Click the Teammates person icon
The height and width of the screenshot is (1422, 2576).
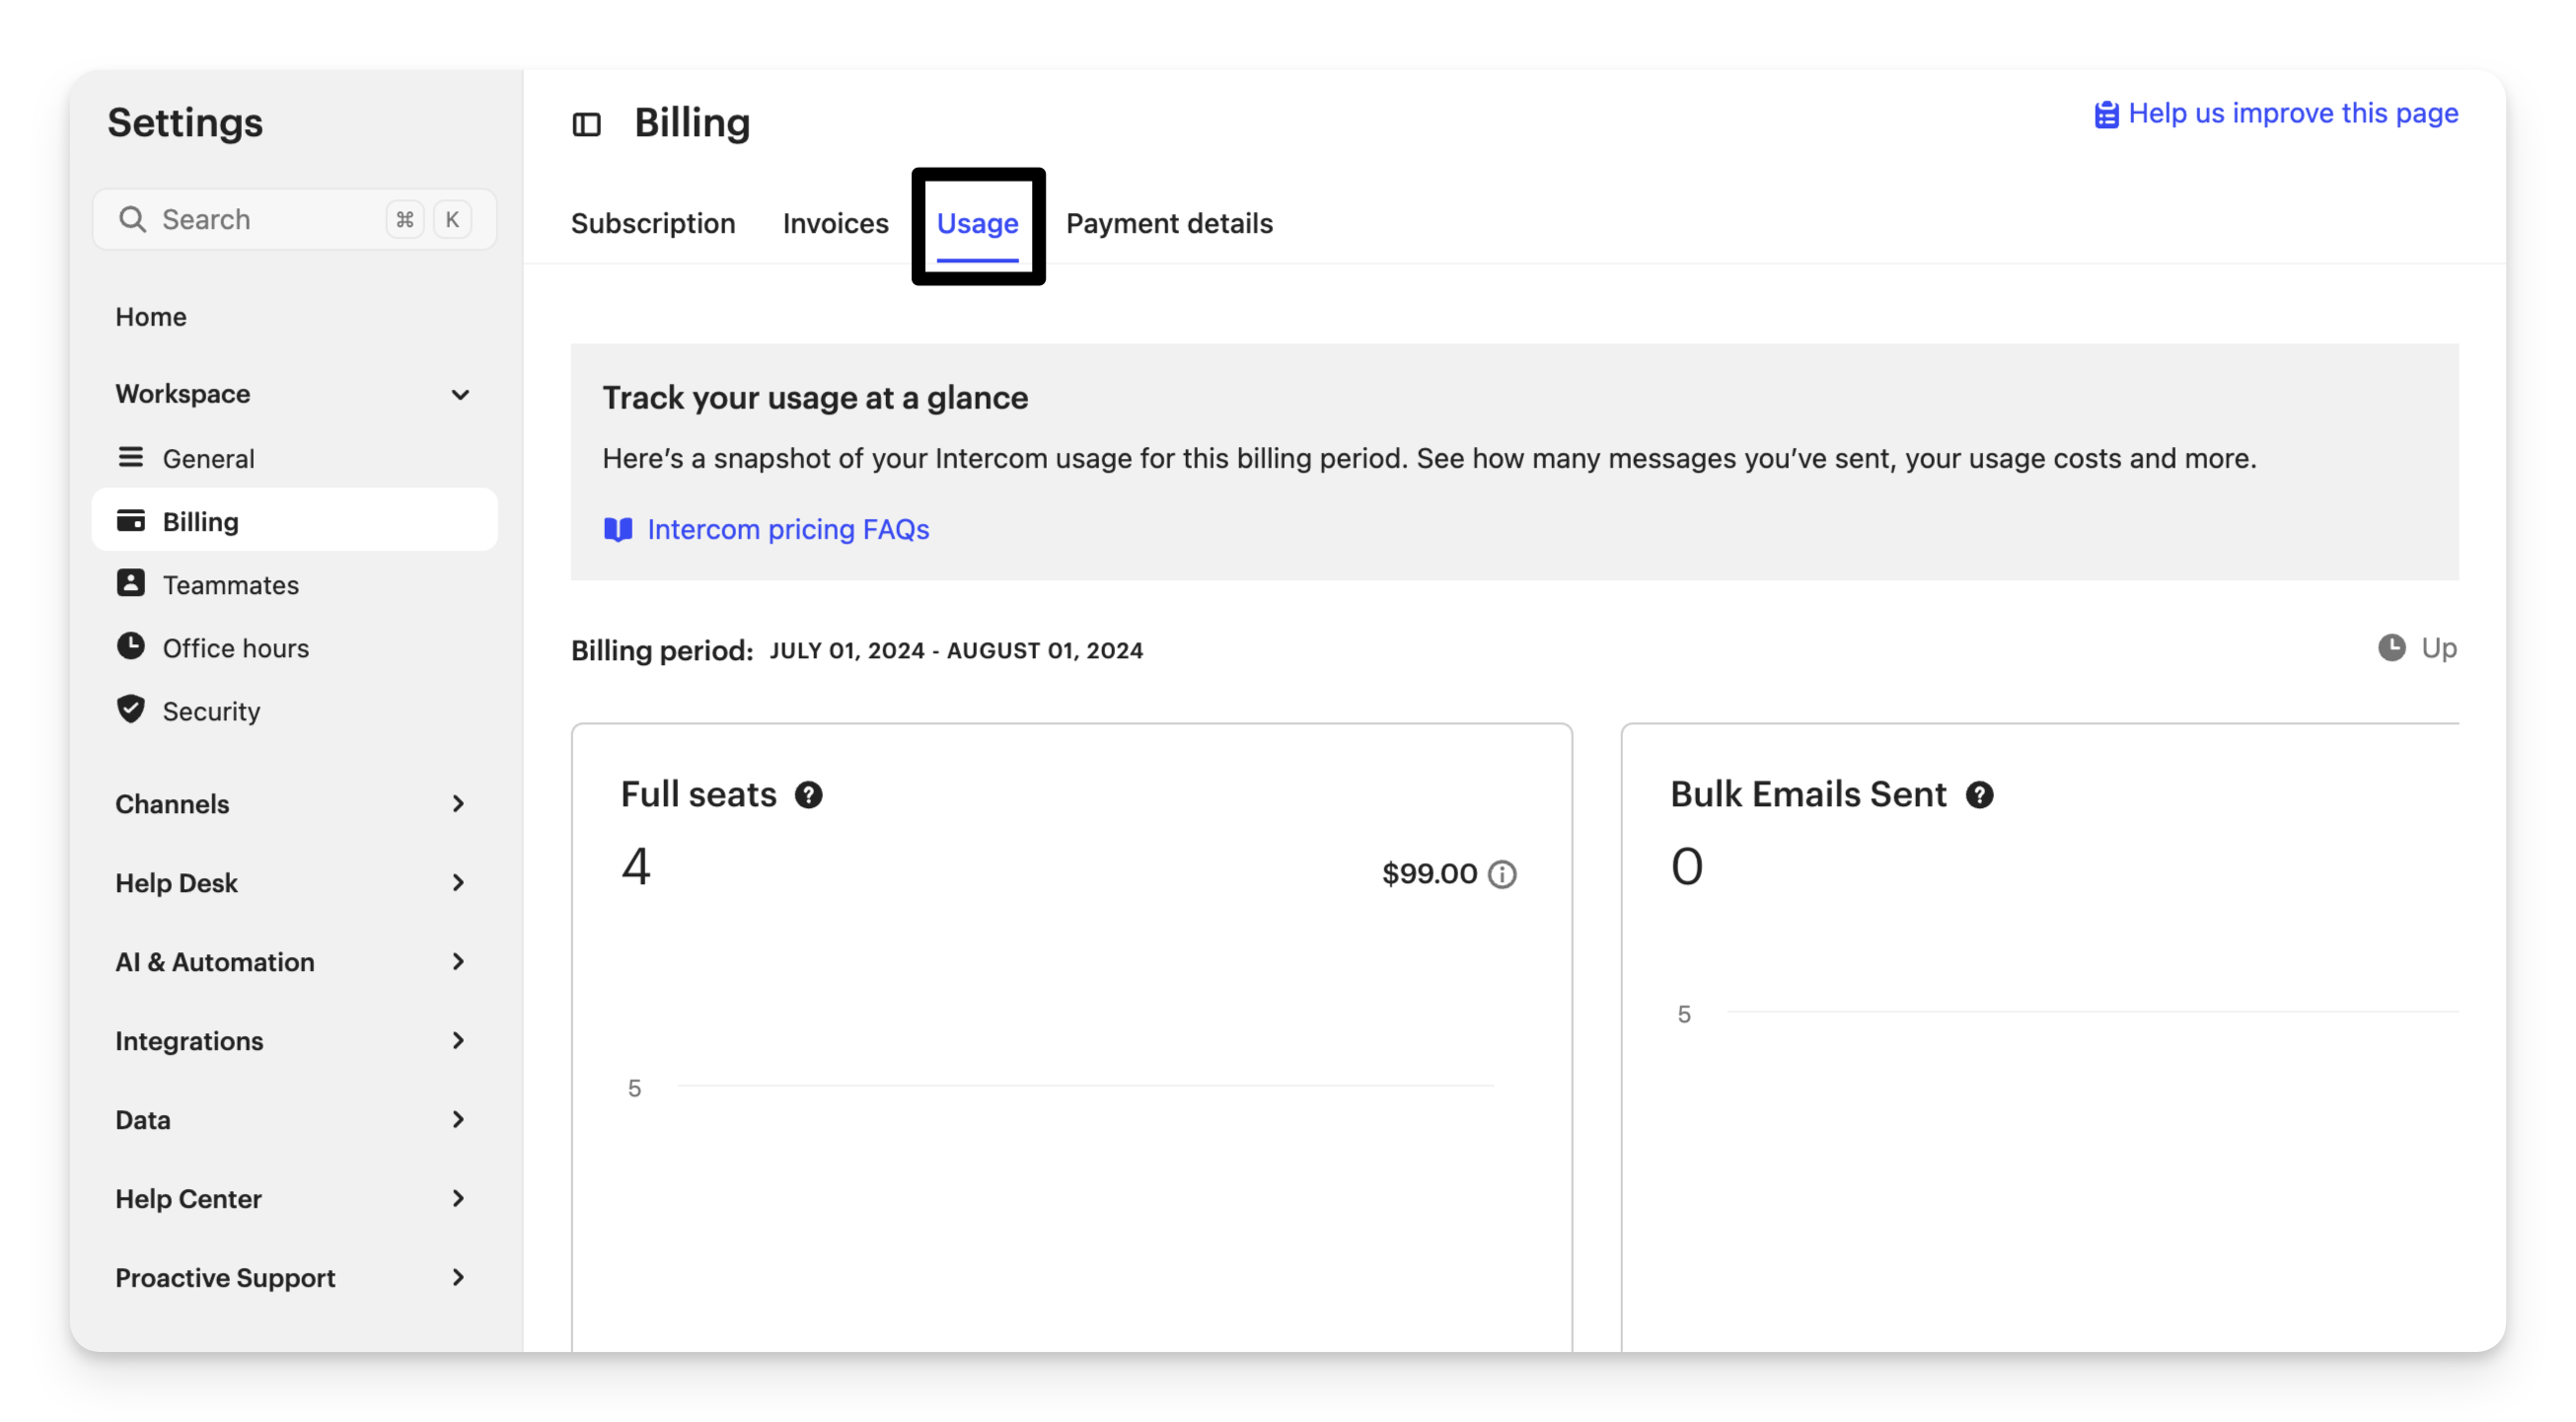pyautogui.click(x=130, y=583)
